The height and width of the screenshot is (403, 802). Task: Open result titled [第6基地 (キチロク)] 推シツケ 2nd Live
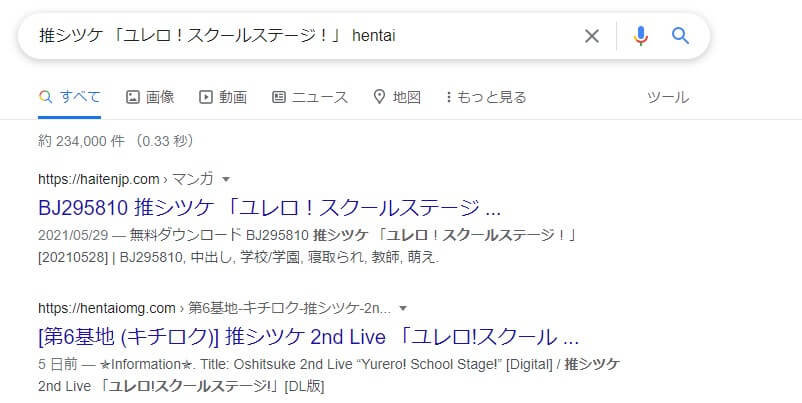pos(308,337)
